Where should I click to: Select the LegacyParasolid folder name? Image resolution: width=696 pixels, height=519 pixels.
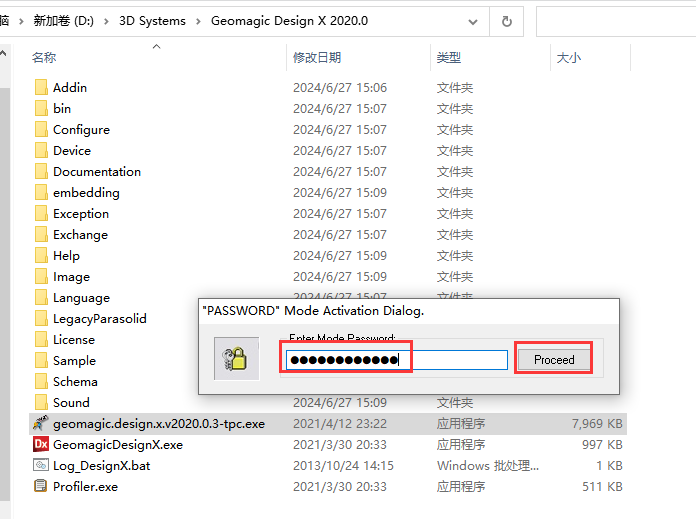pos(100,318)
